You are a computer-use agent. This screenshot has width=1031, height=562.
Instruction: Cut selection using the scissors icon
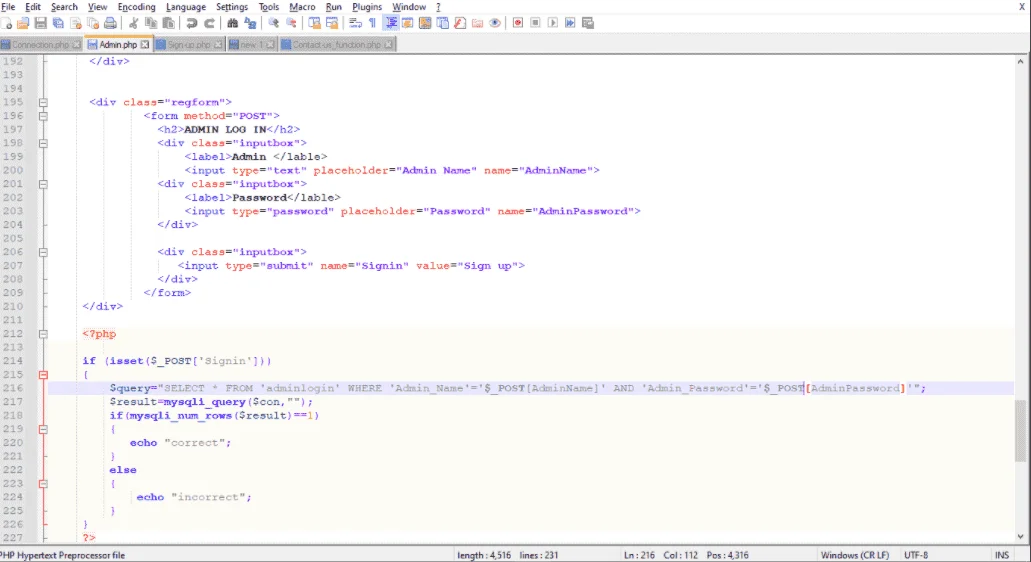pyautogui.click(x=133, y=23)
